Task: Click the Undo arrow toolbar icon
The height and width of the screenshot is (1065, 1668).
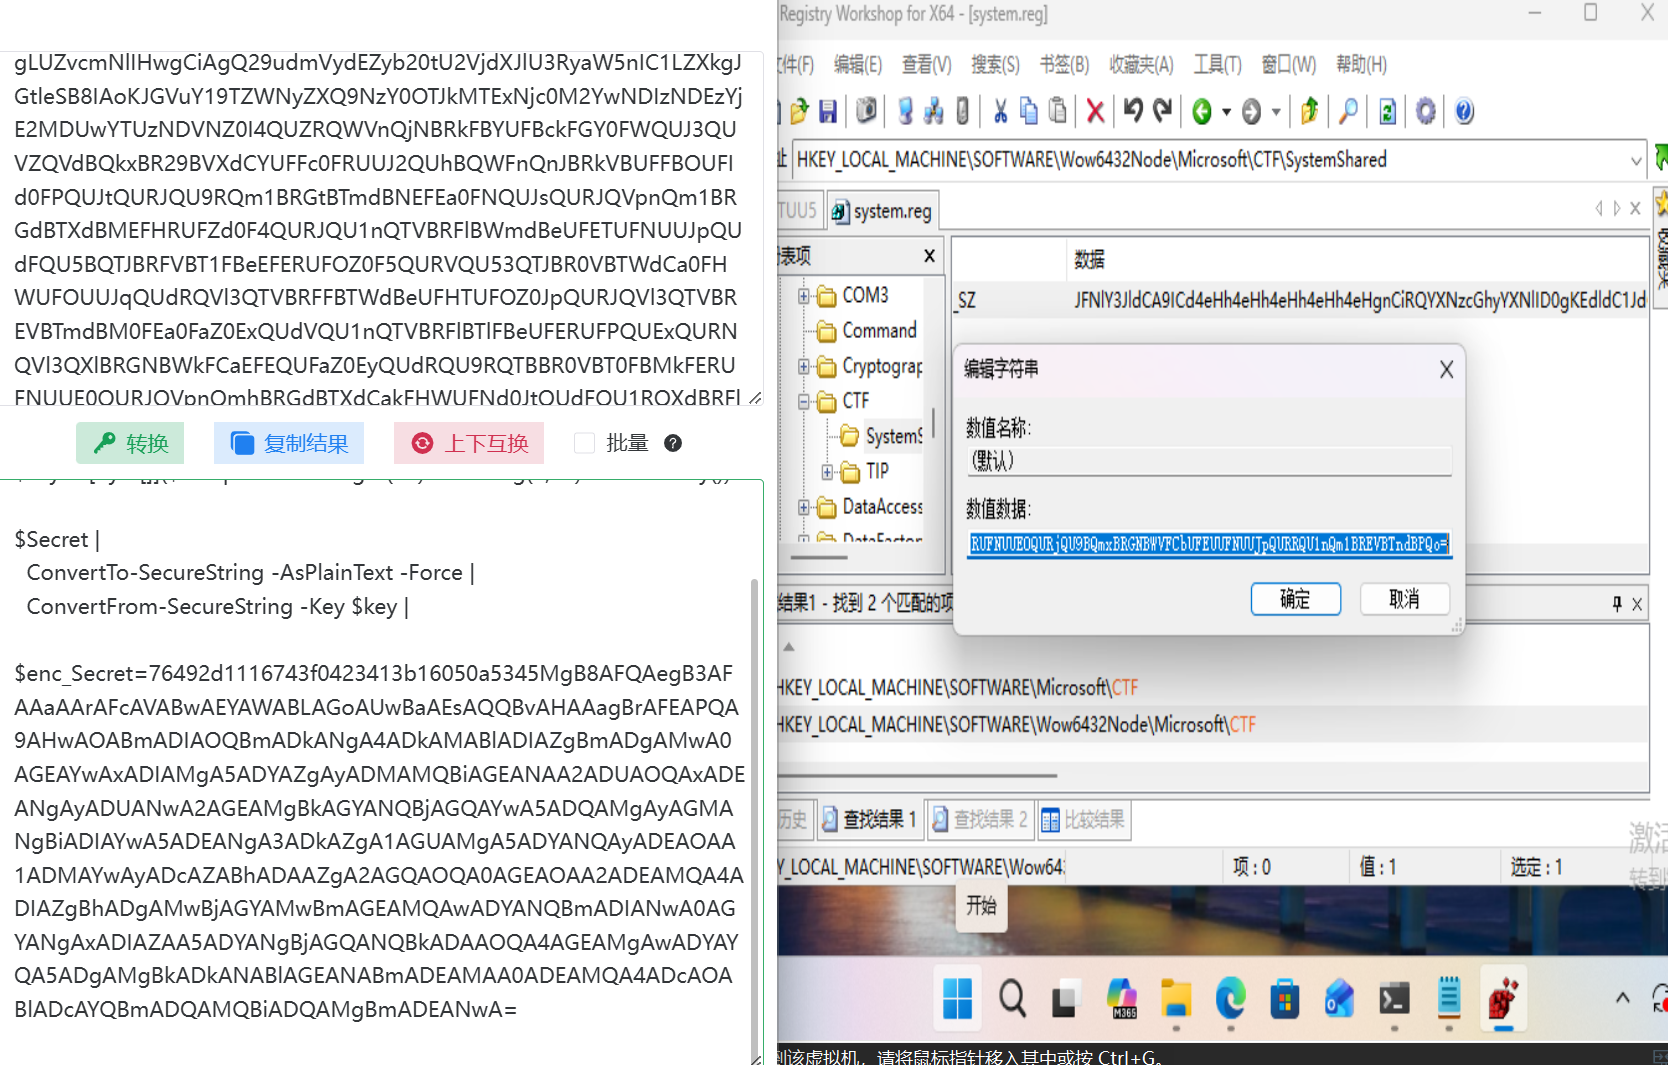Action: click(x=1133, y=111)
